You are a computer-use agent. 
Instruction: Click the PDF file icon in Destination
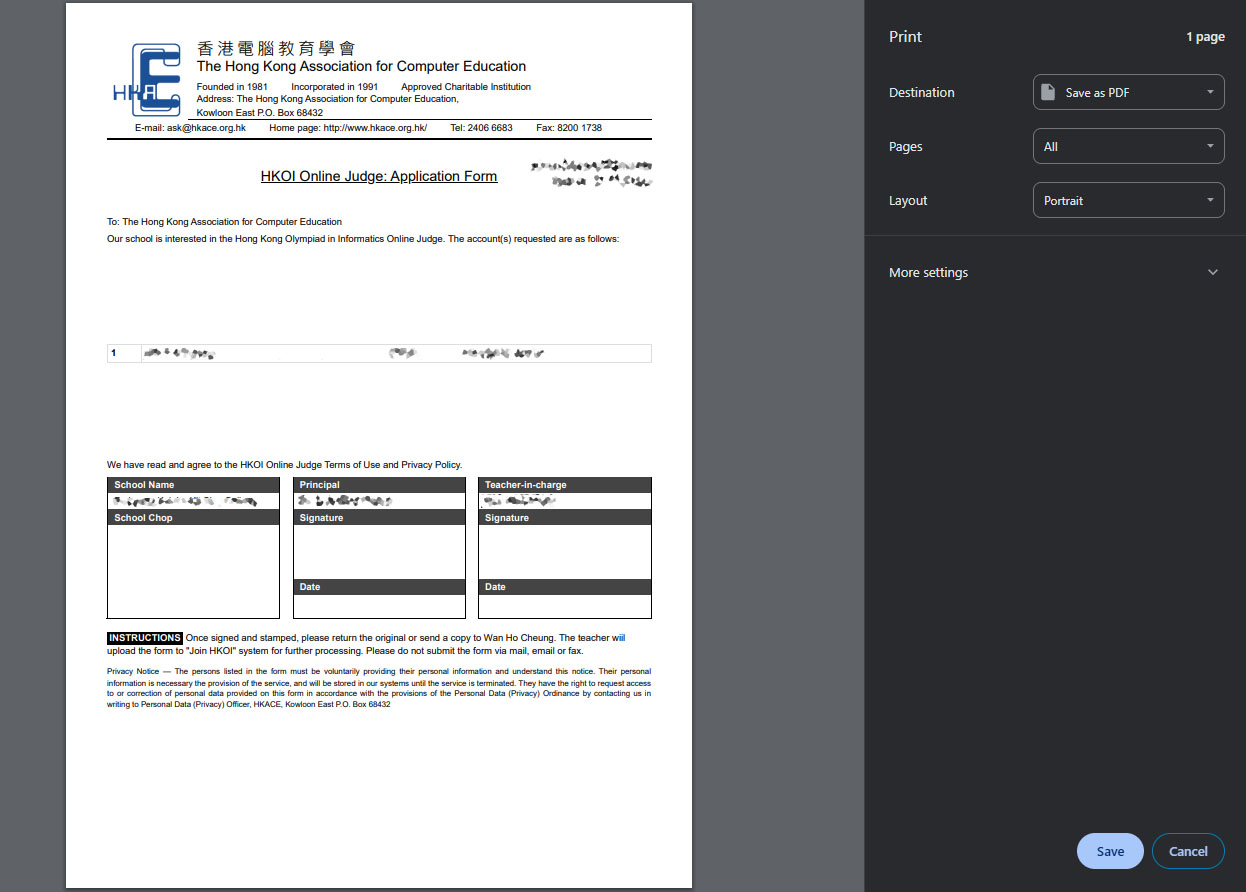tap(1048, 92)
